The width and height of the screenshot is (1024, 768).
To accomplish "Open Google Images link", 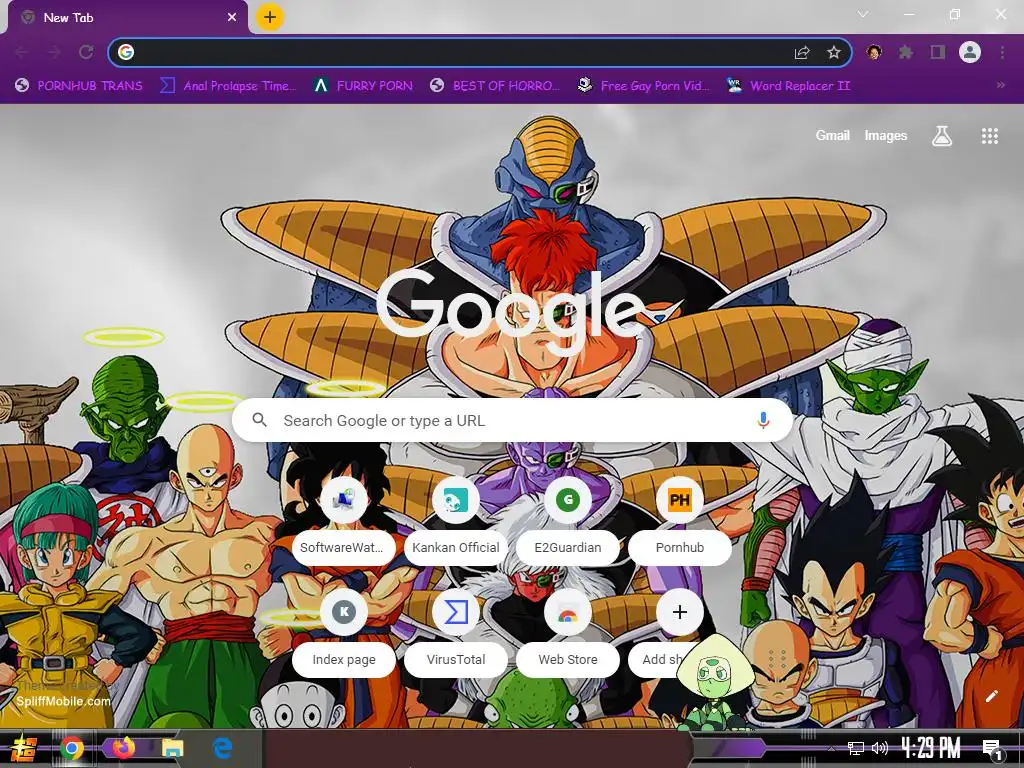I will (x=886, y=135).
